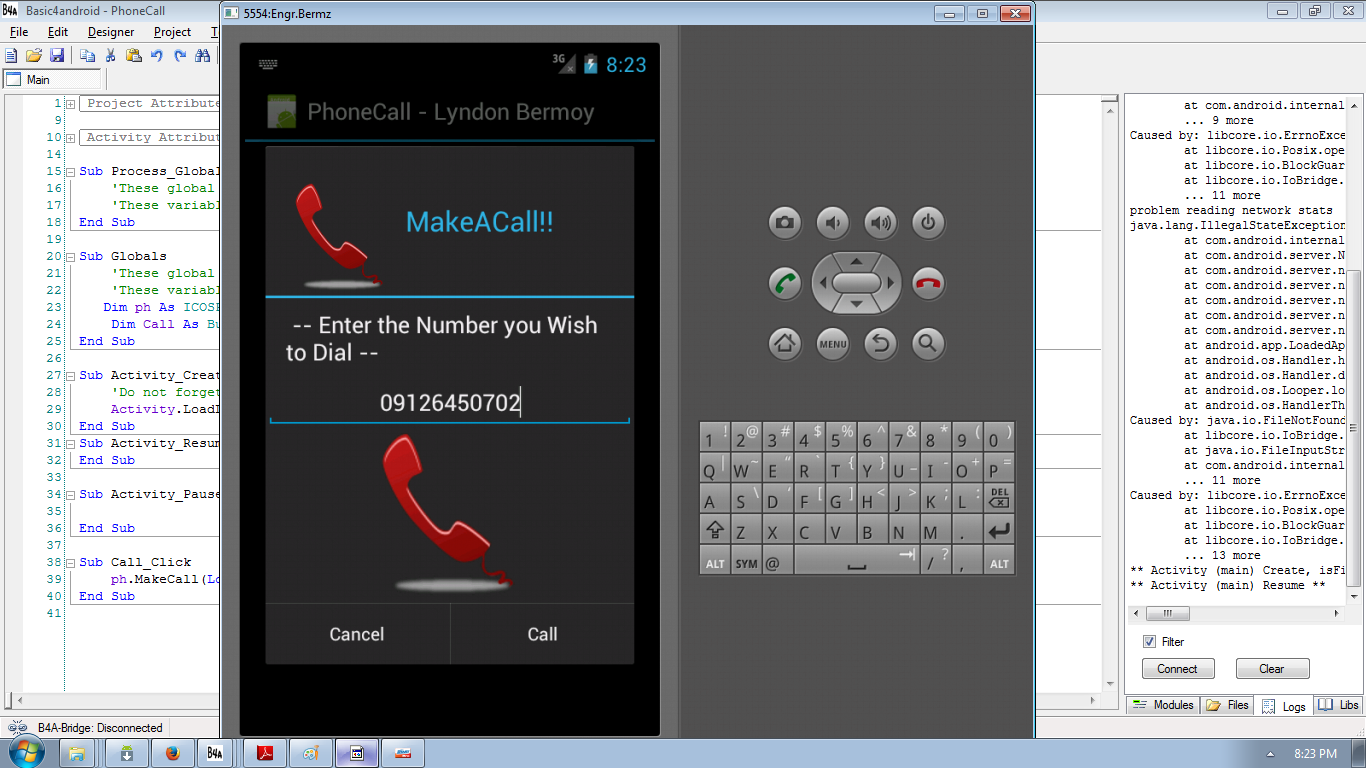The height and width of the screenshot is (768, 1366).
Task: Collapse the Sub Activity_Create block
Action: point(71,375)
